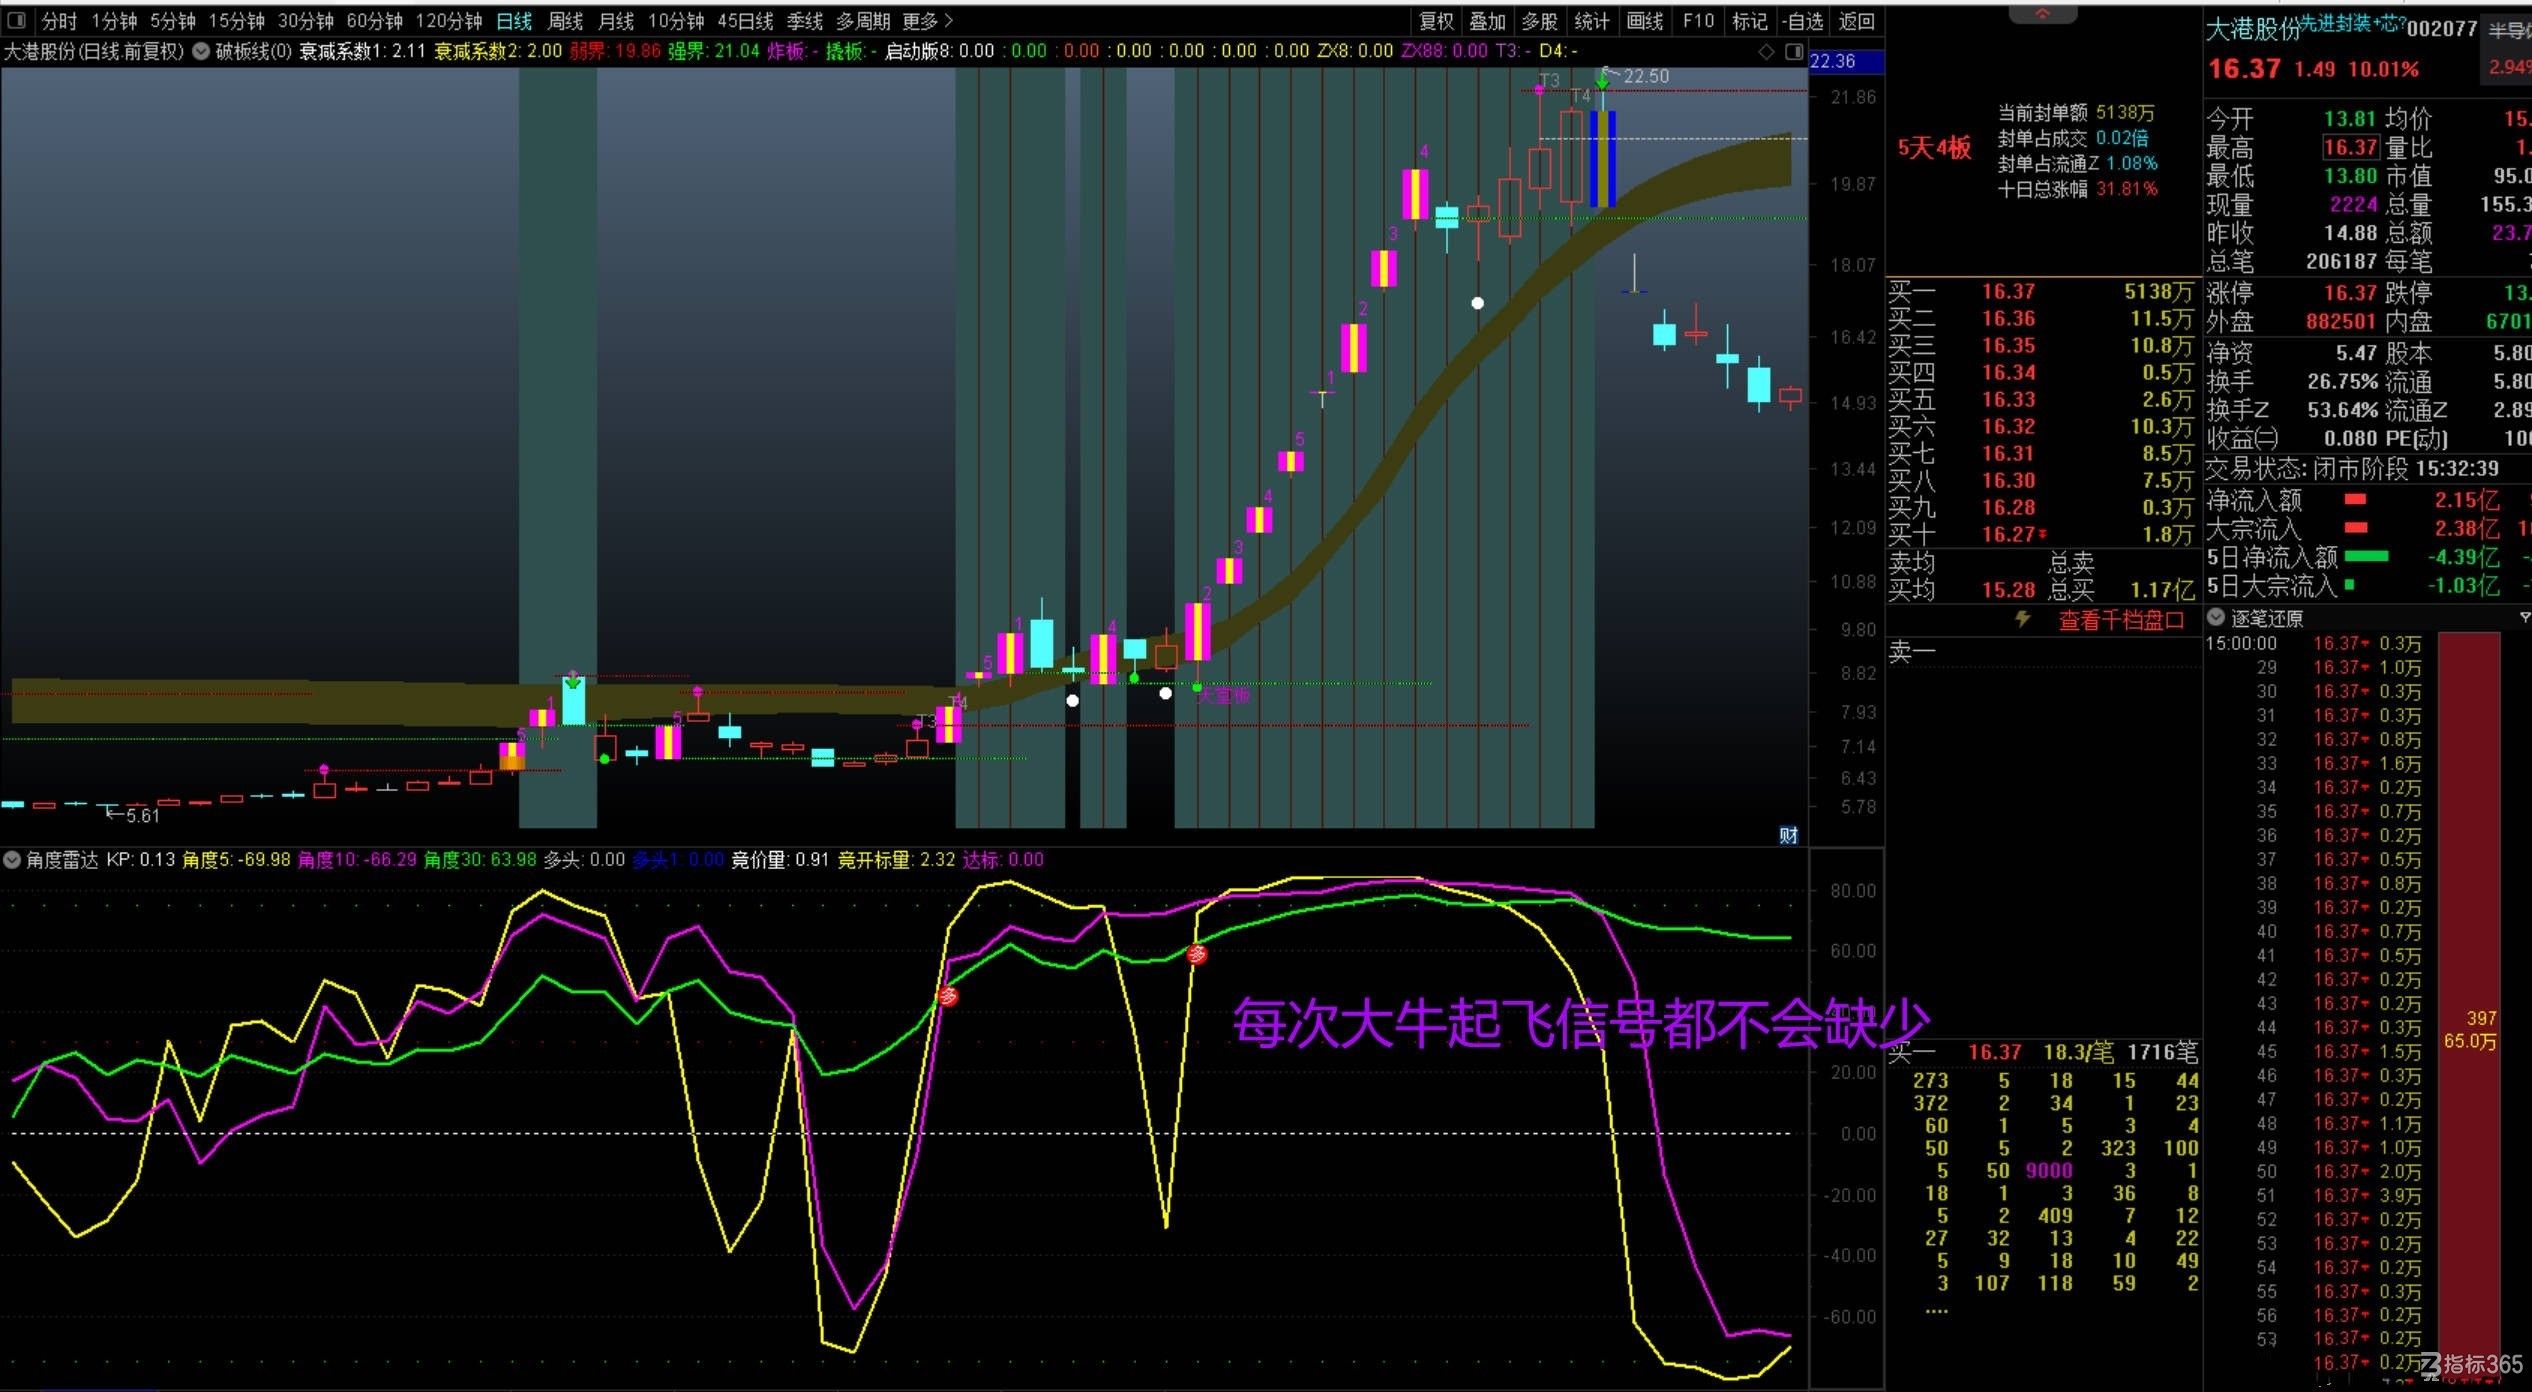Expand the 破板线 indicator dropdown arrow
The width and height of the screenshot is (2532, 1392).
(201, 51)
